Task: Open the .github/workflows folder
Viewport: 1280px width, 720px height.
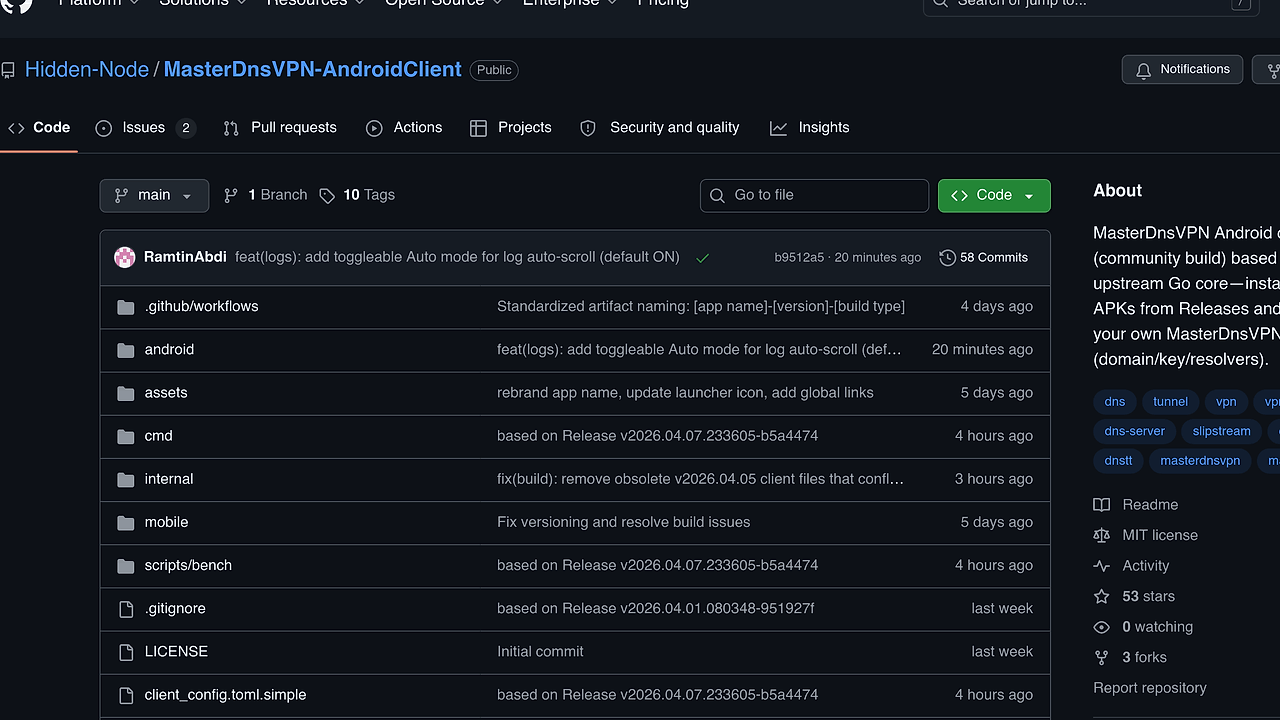Action: pyautogui.click(x=201, y=306)
